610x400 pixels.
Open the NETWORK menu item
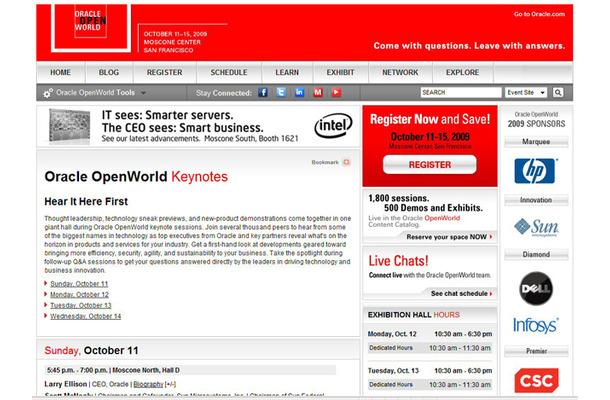pyautogui.click(x=400, y=72)
